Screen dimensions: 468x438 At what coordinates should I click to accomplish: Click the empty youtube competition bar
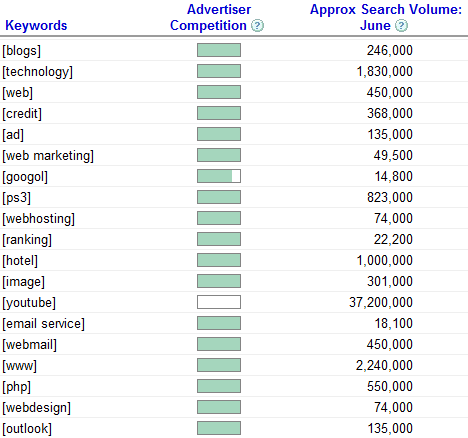(219, 302)
